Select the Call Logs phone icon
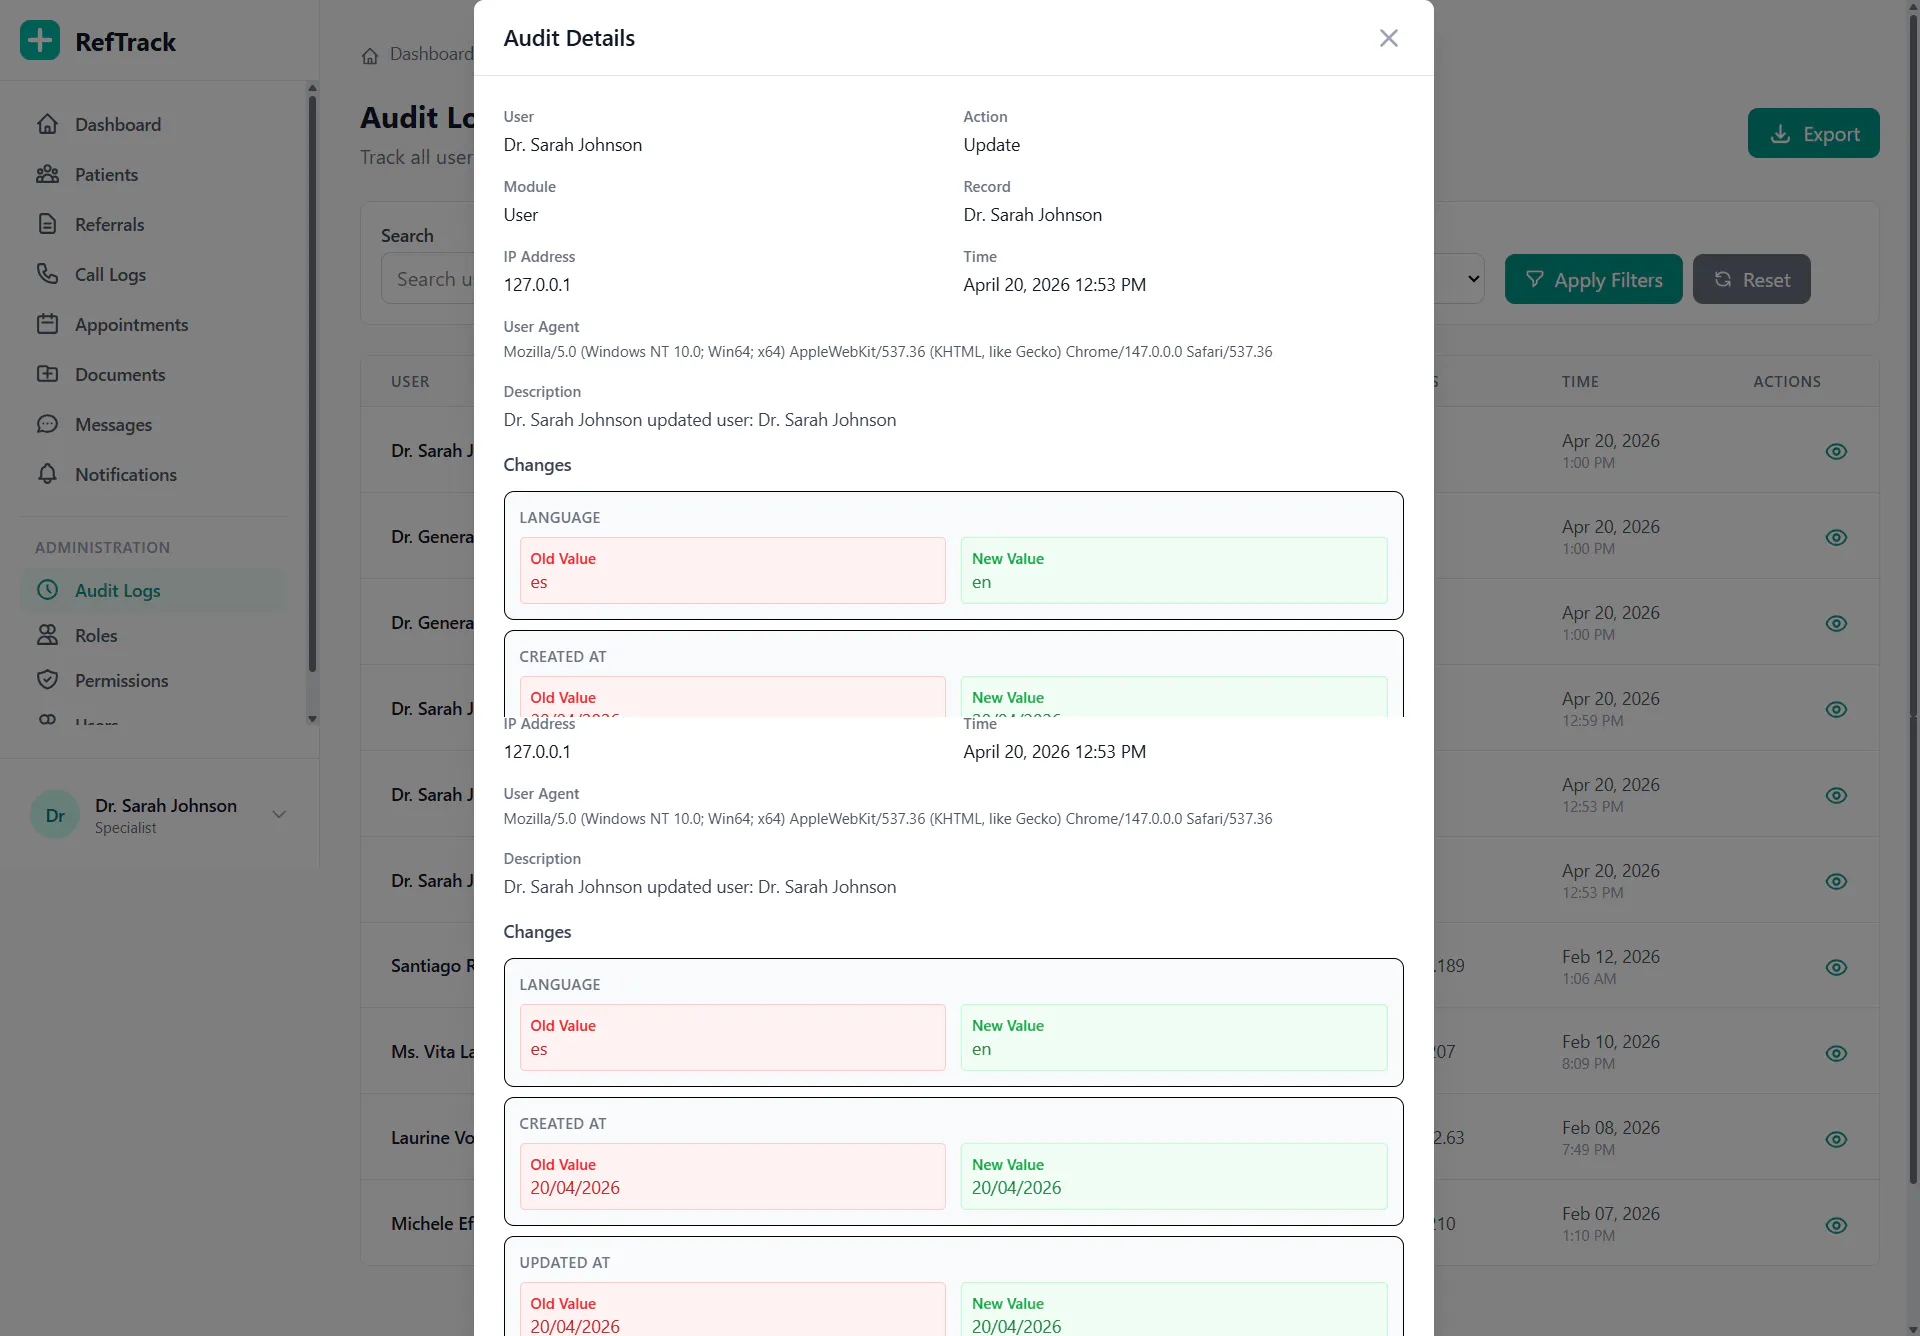Image resolution: width=1920 pixels, height=1336 pixels. 47,274
